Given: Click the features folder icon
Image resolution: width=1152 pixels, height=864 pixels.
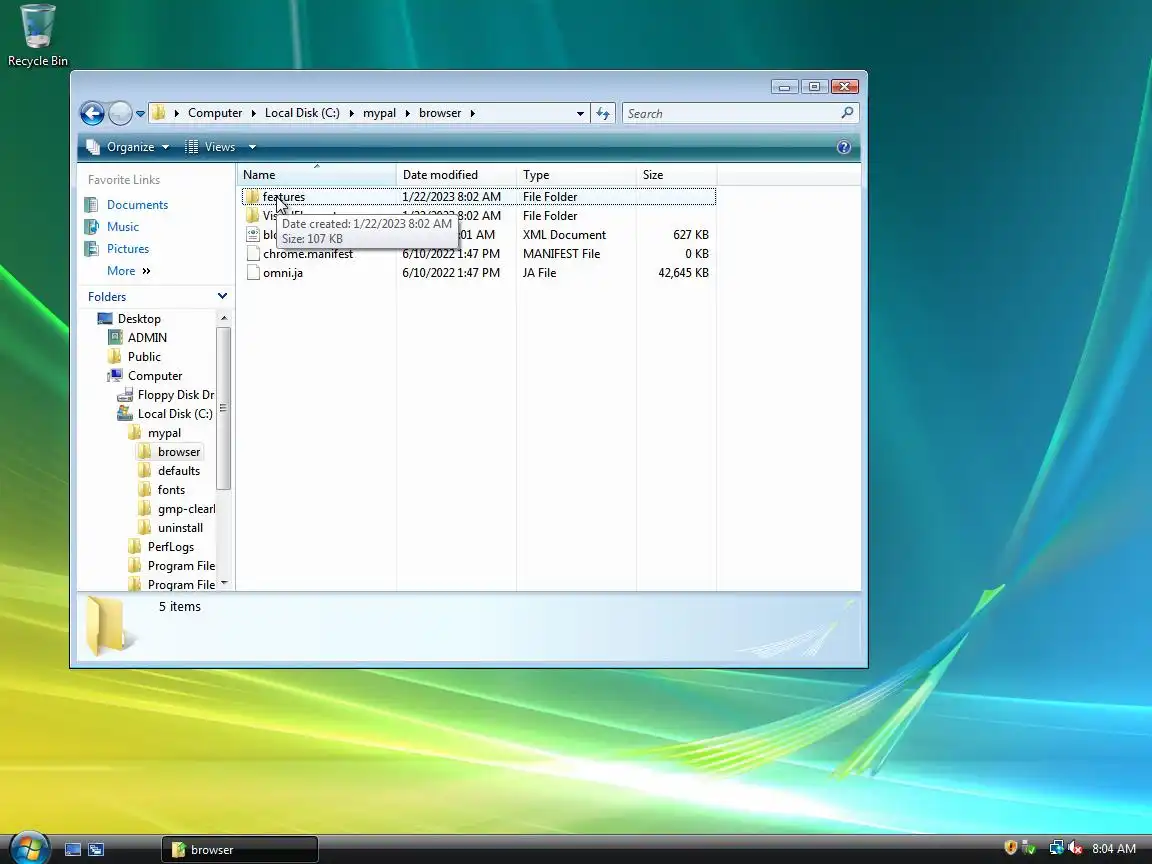Looking at the screenshot, I should (252, 197).
